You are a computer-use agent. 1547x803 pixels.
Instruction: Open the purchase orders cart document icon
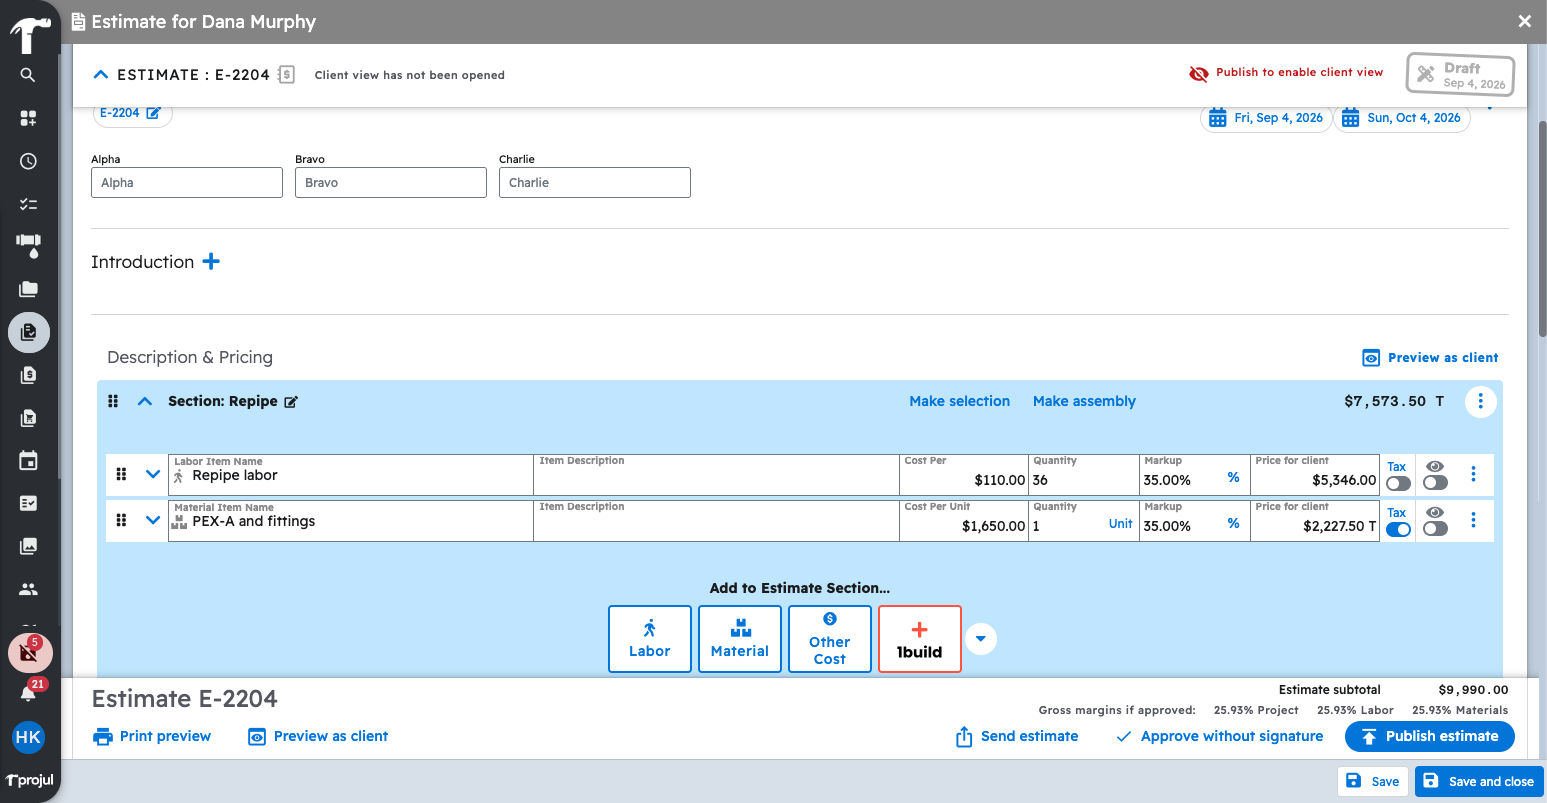pos(28,418)
